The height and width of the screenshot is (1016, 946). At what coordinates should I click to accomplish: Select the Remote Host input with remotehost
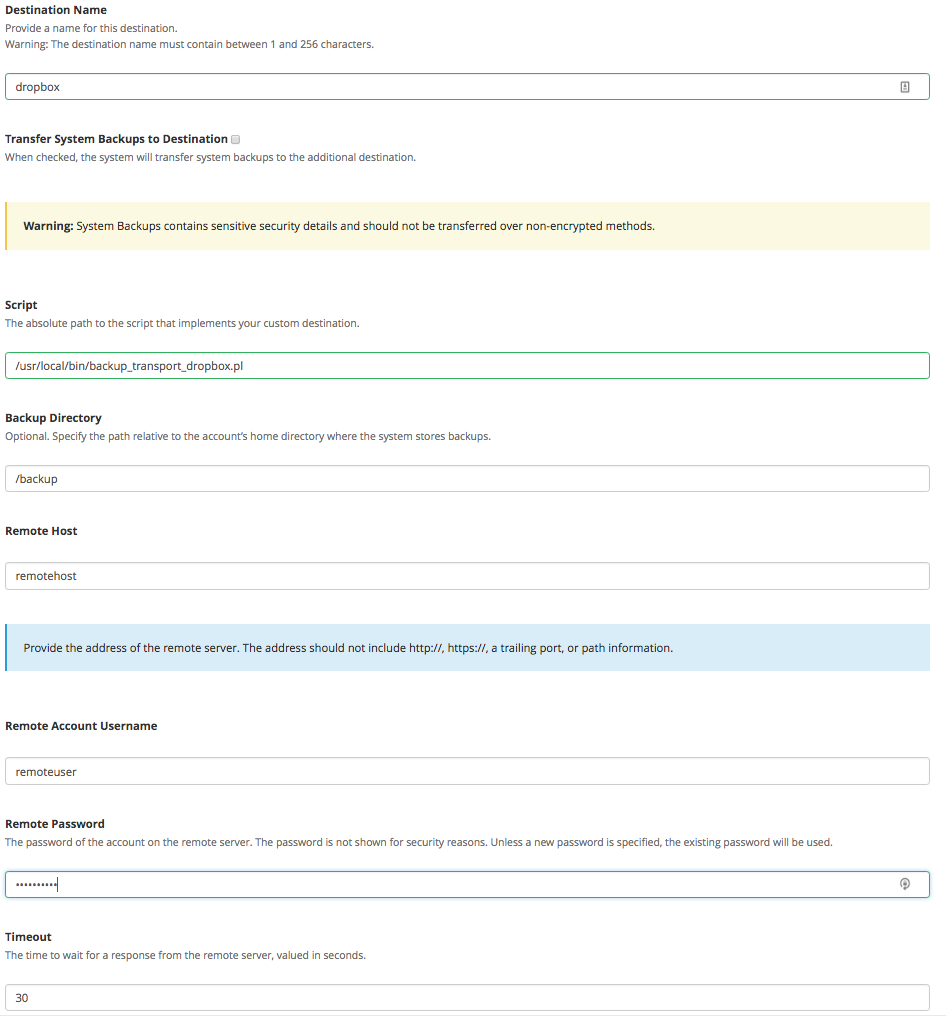467,576
